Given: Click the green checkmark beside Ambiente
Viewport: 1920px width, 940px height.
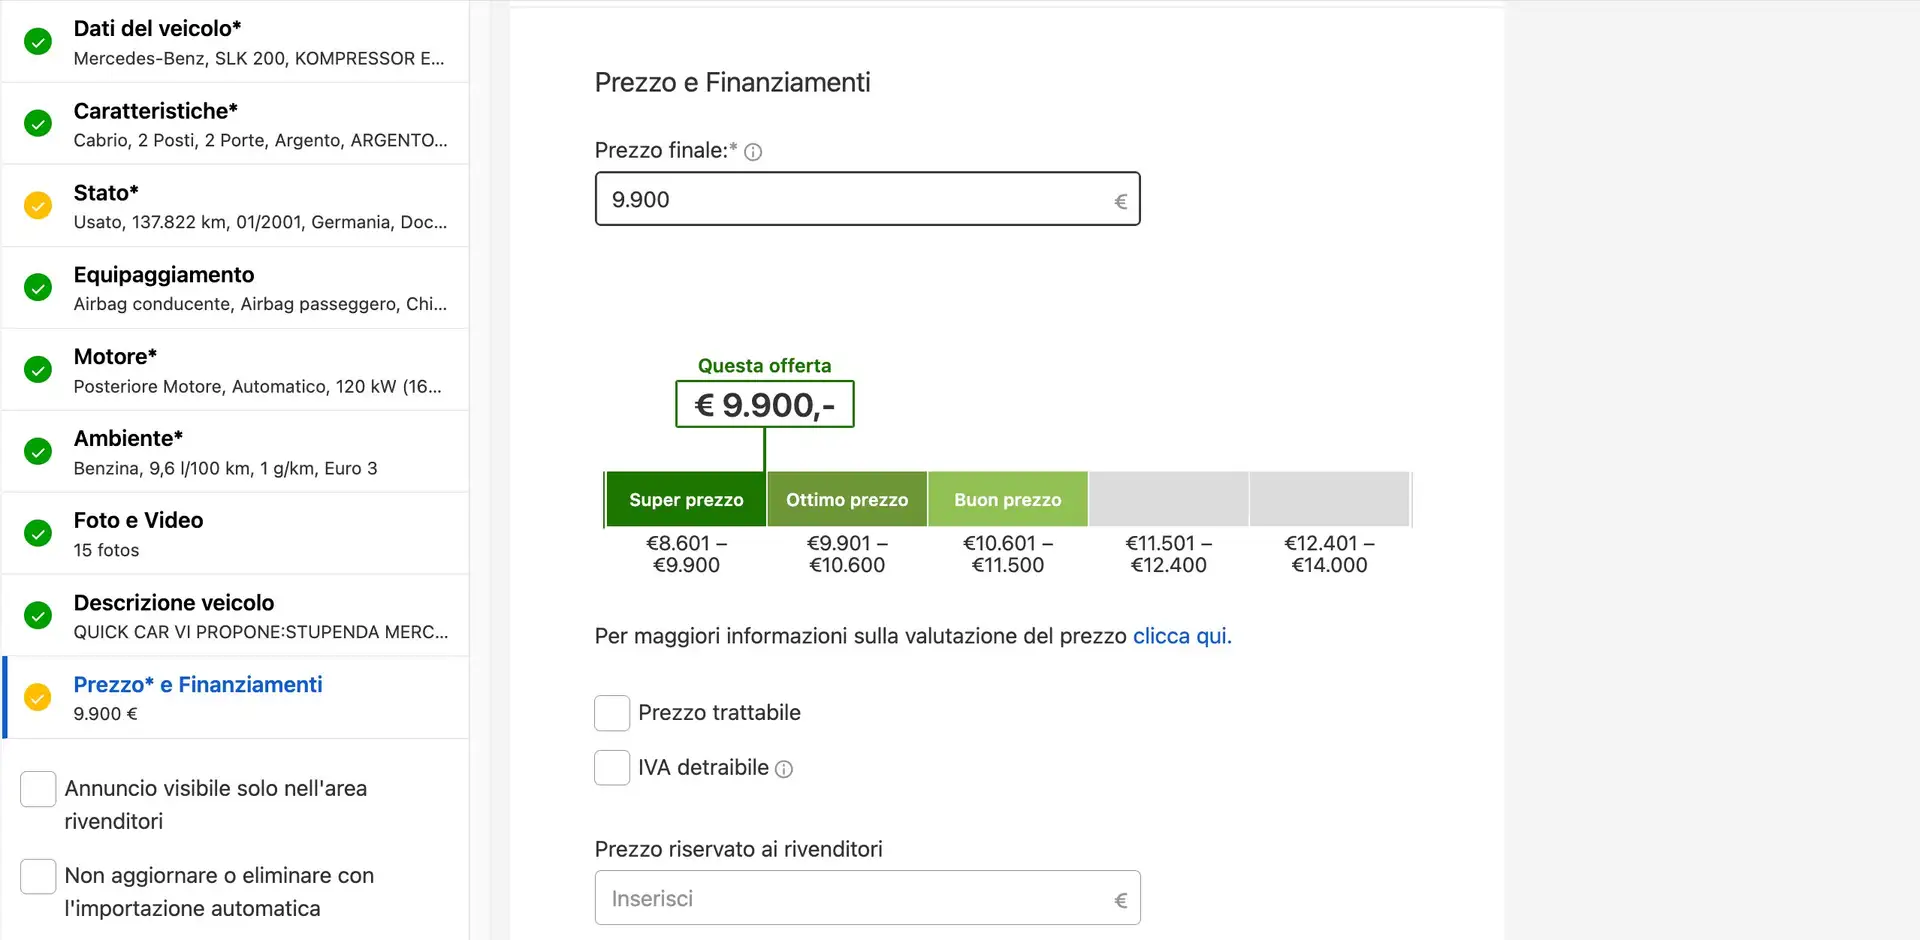Looking at the screenshot, I should (38, 452).
